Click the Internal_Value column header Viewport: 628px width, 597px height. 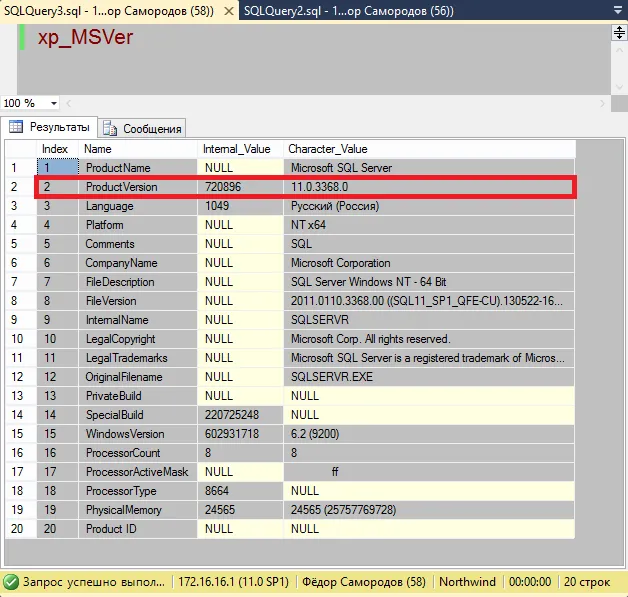point(236,149)
